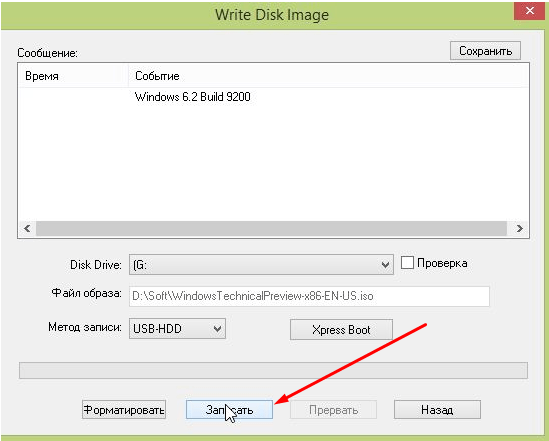
Task: Click the right scroll arrow of message list
Action: 520,229
